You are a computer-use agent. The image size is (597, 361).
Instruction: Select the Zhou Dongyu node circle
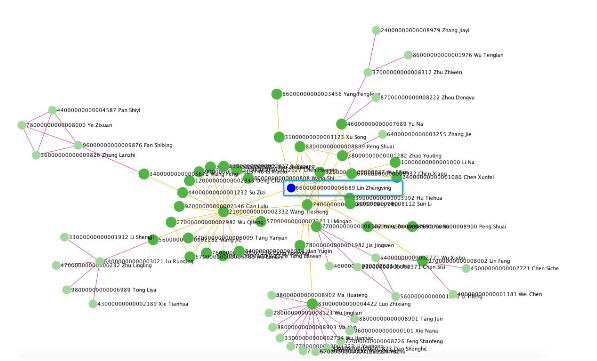pyautogui.click(x=376, y=98)
